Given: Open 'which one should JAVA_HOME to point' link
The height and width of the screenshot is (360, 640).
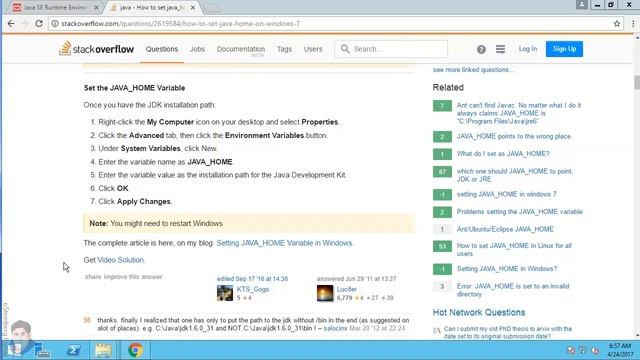Looking at the screenshot, I should pyautogui.click(x=515, y=175).
